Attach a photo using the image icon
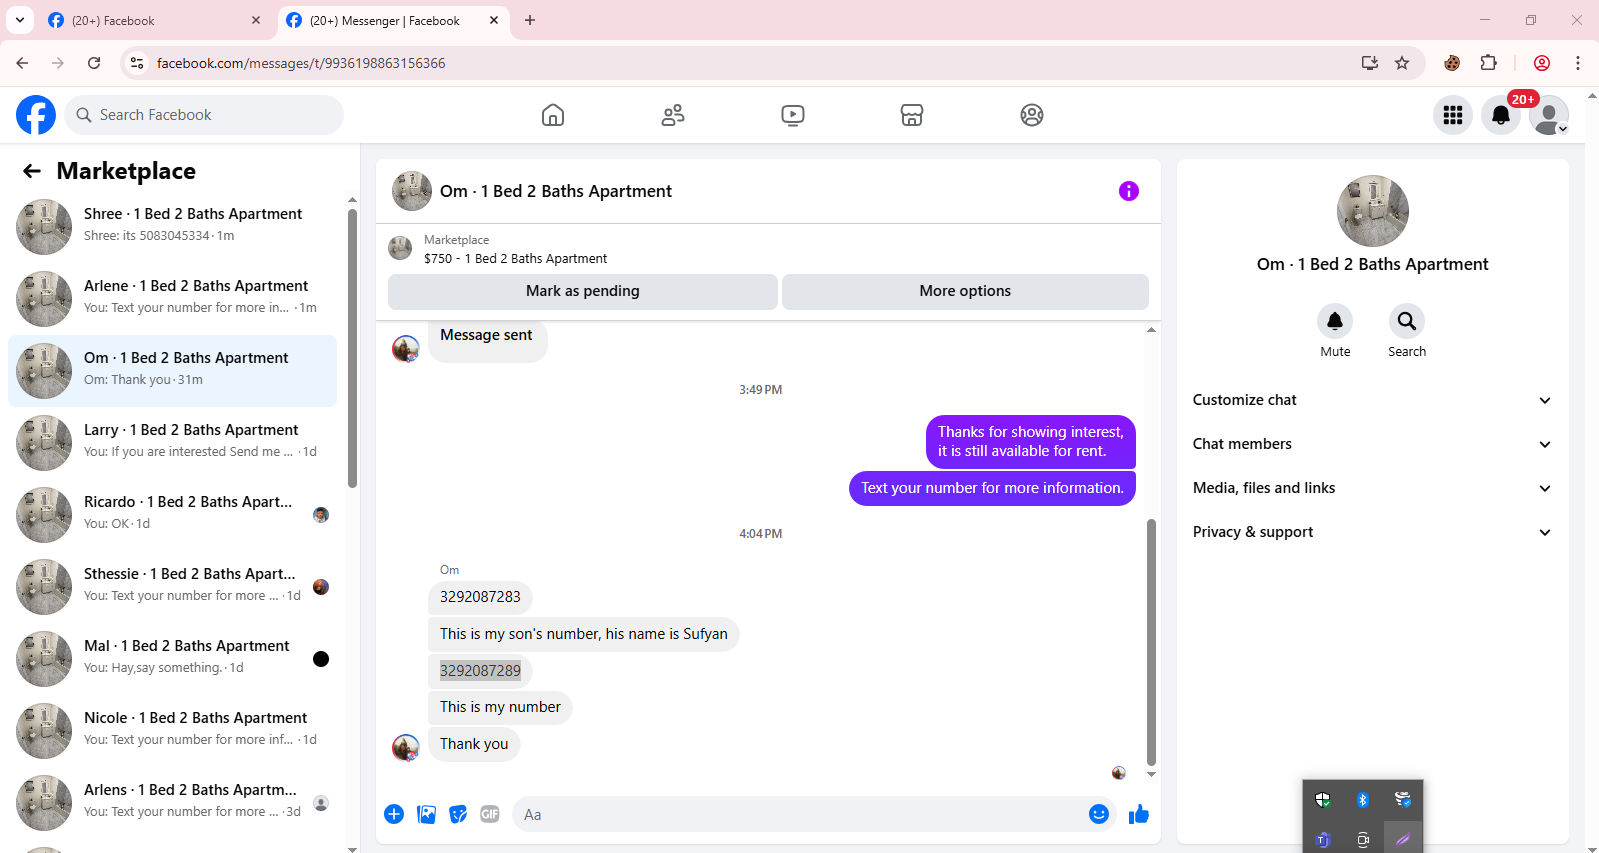Screen dimensions: 1599x853 pyautogui.click(x=427, y=814)
